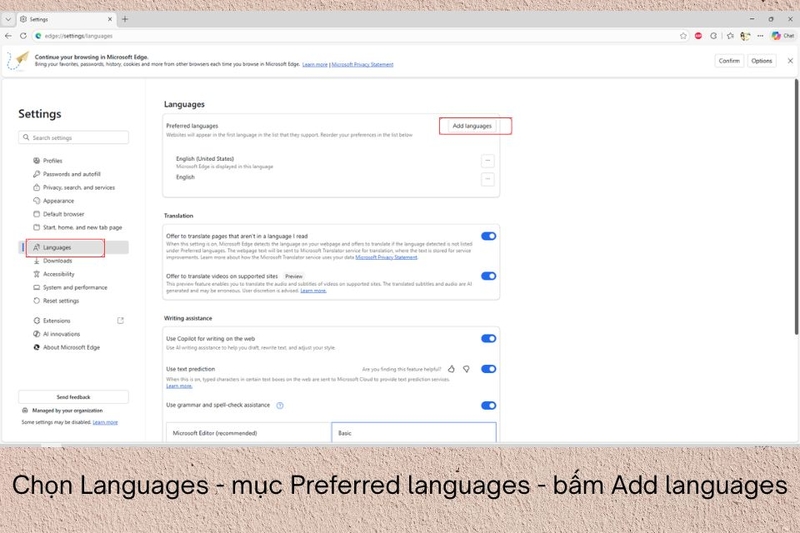
Task: Toggle Offer to translate pages switch
Action: pos(488,236)
